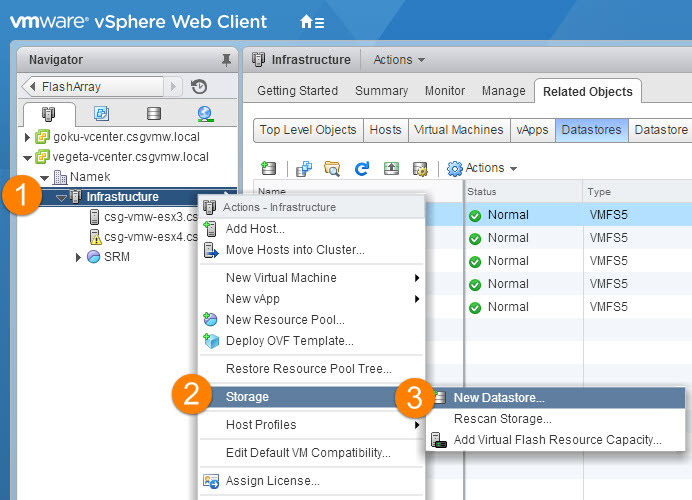Click the Add Host icon in context menu

coord(211,229)
